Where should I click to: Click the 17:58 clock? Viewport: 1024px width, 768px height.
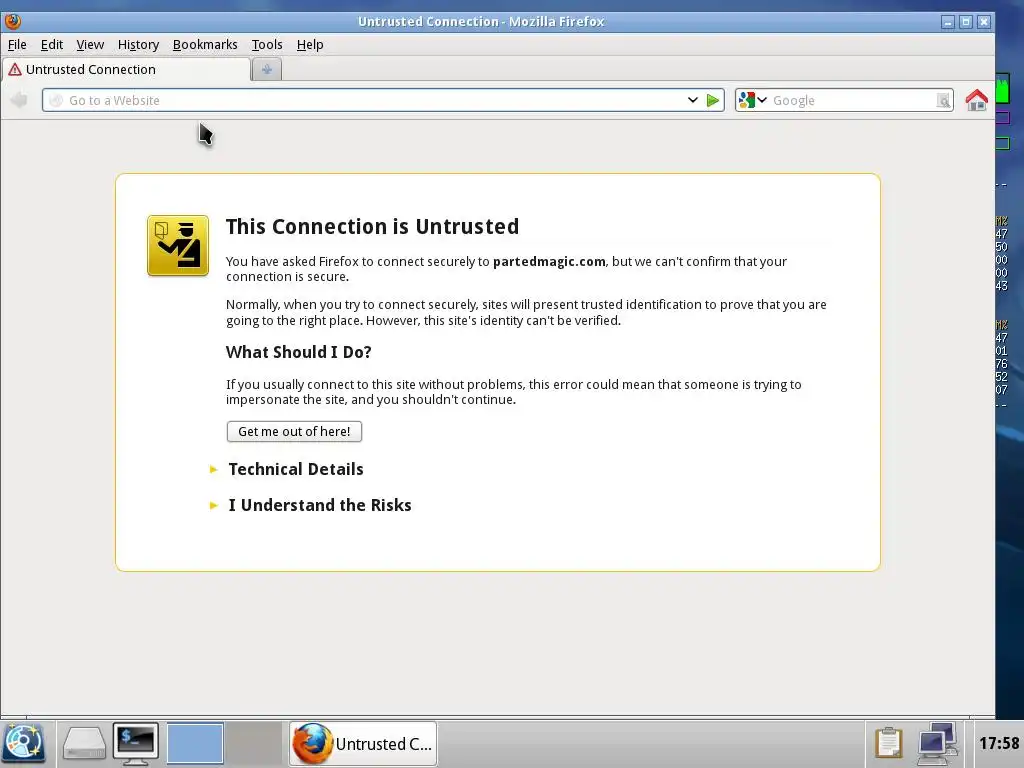999,743
